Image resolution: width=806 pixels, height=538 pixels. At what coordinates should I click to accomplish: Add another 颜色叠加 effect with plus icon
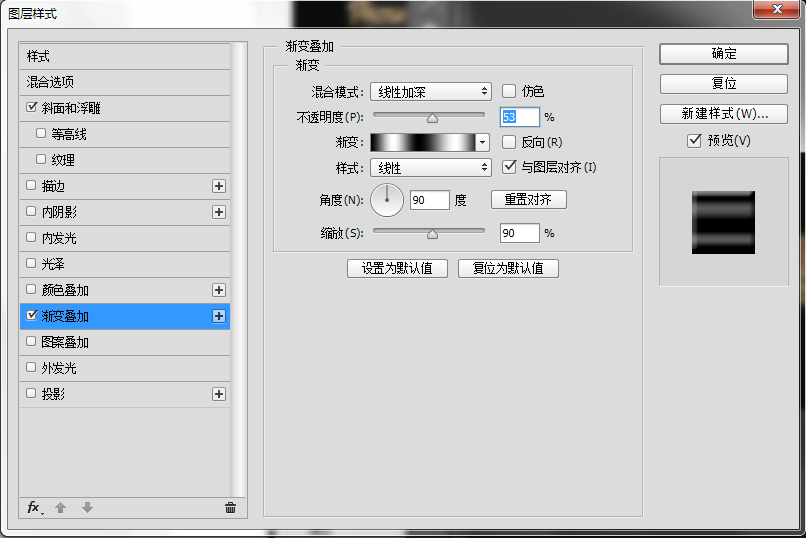(219, 290)
